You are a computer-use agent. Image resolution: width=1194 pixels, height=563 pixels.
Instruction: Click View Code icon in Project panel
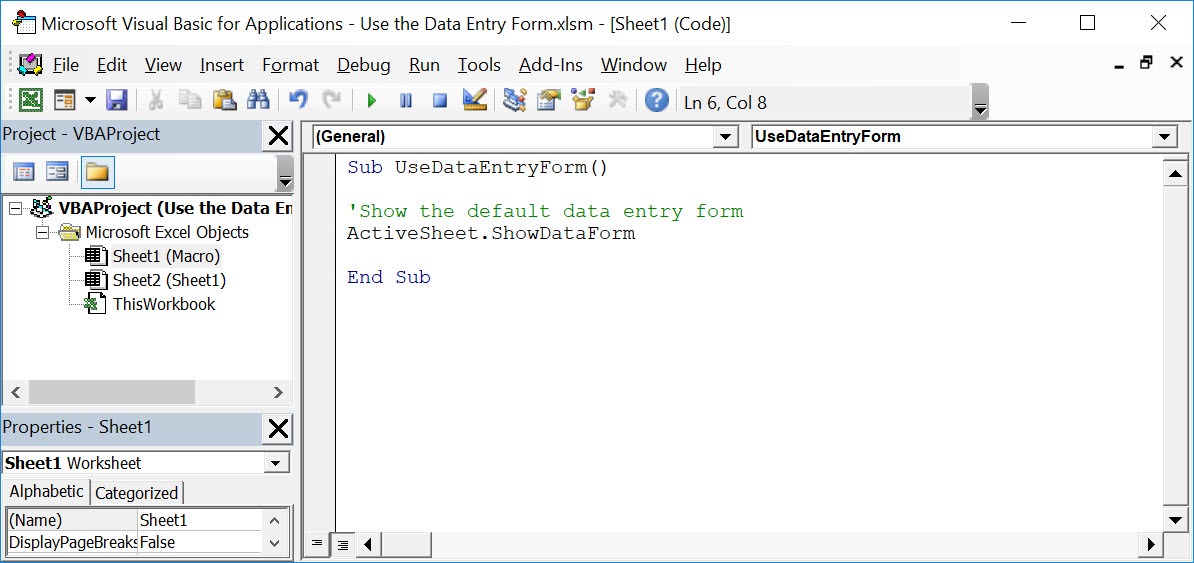pos(24,172)
